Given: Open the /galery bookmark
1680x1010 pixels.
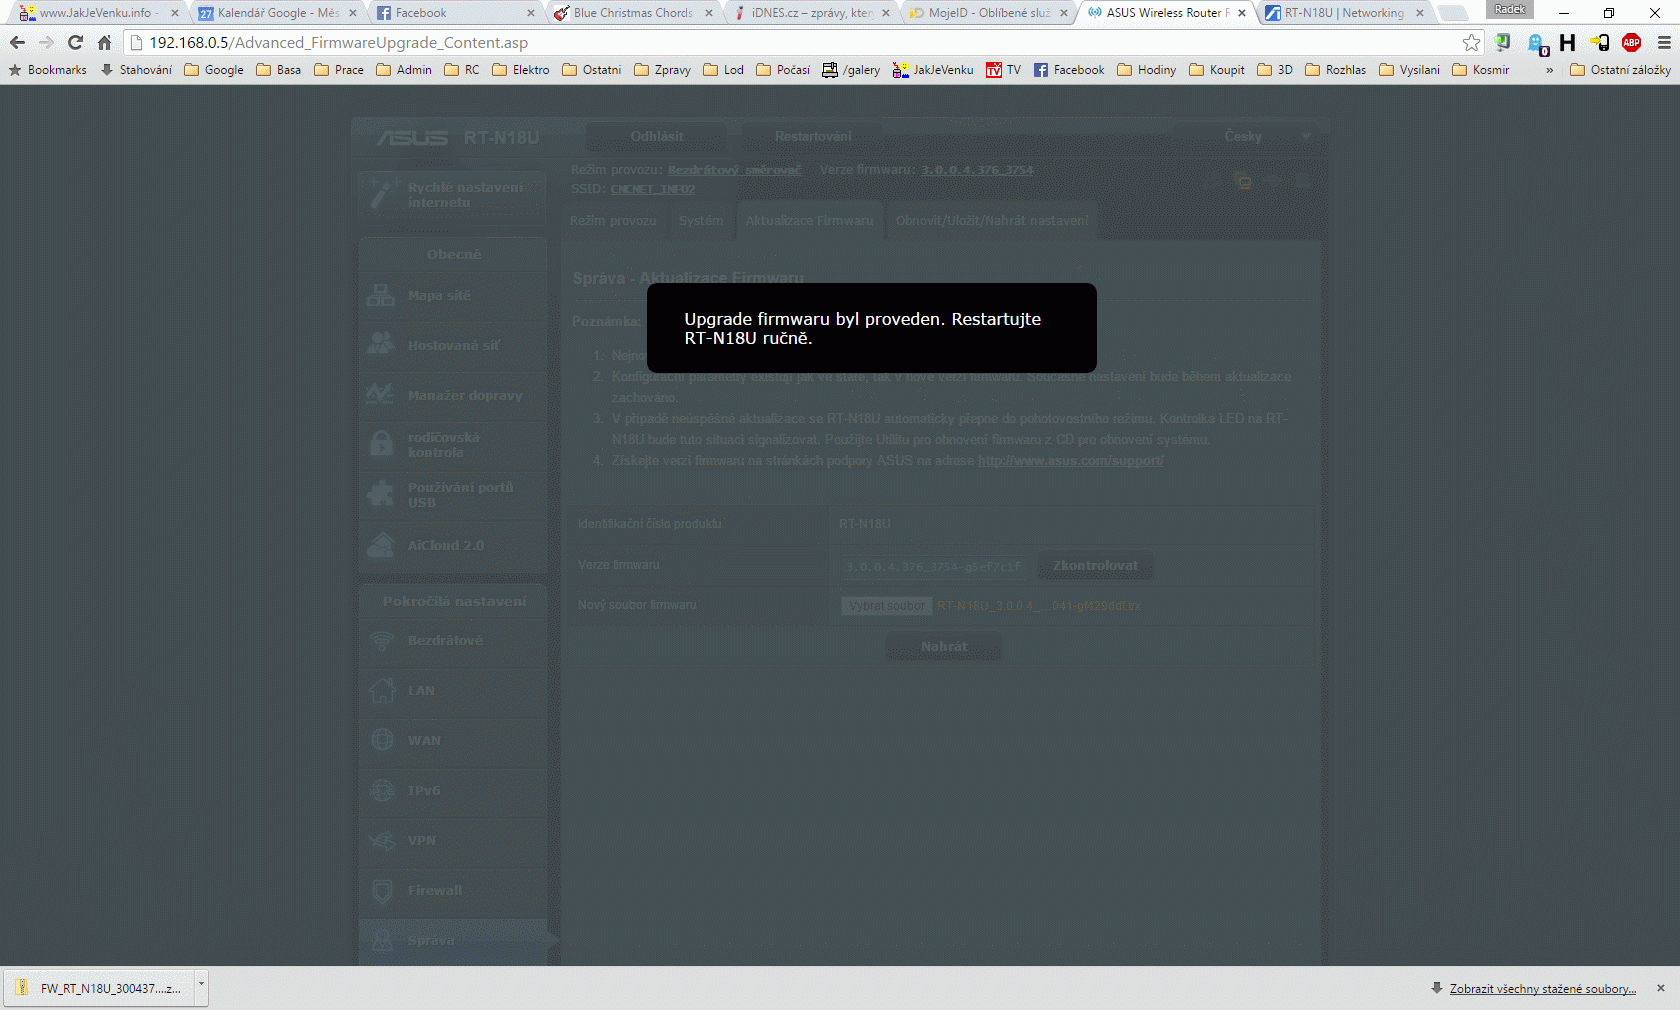Looking at the screenshot, I should pos(851,70).
